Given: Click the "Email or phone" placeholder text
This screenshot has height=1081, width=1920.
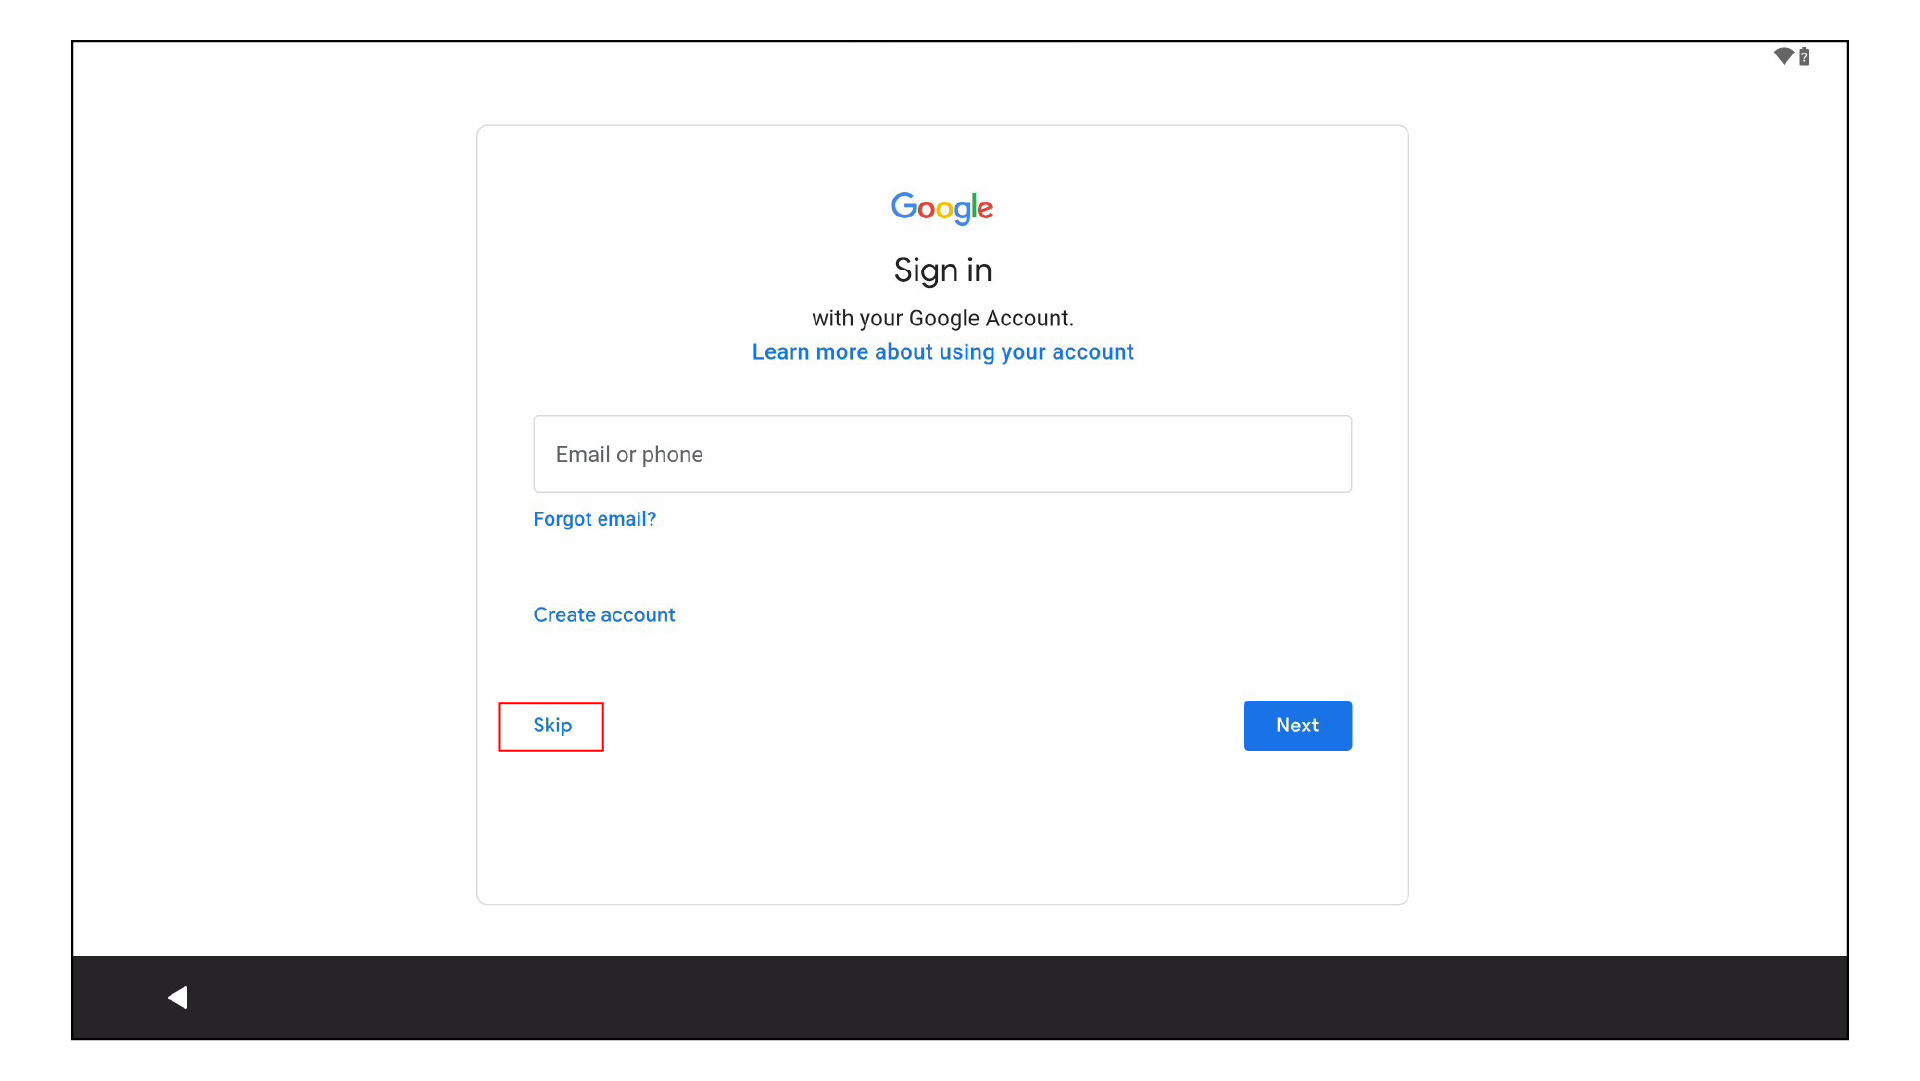Looking at the screenshot, I should [629, 455].
